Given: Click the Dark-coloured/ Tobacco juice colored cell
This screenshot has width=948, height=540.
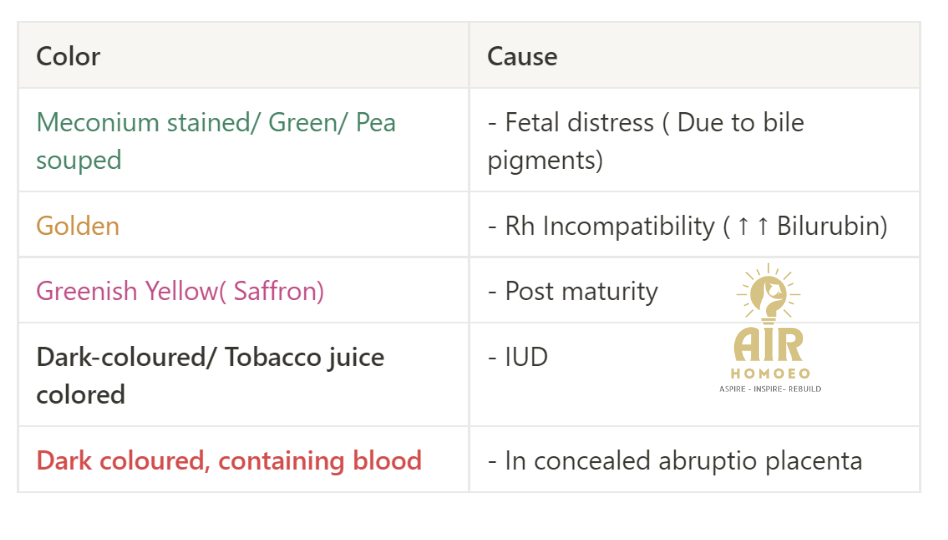Looking at the screenshot, I should tap(244, 375).
